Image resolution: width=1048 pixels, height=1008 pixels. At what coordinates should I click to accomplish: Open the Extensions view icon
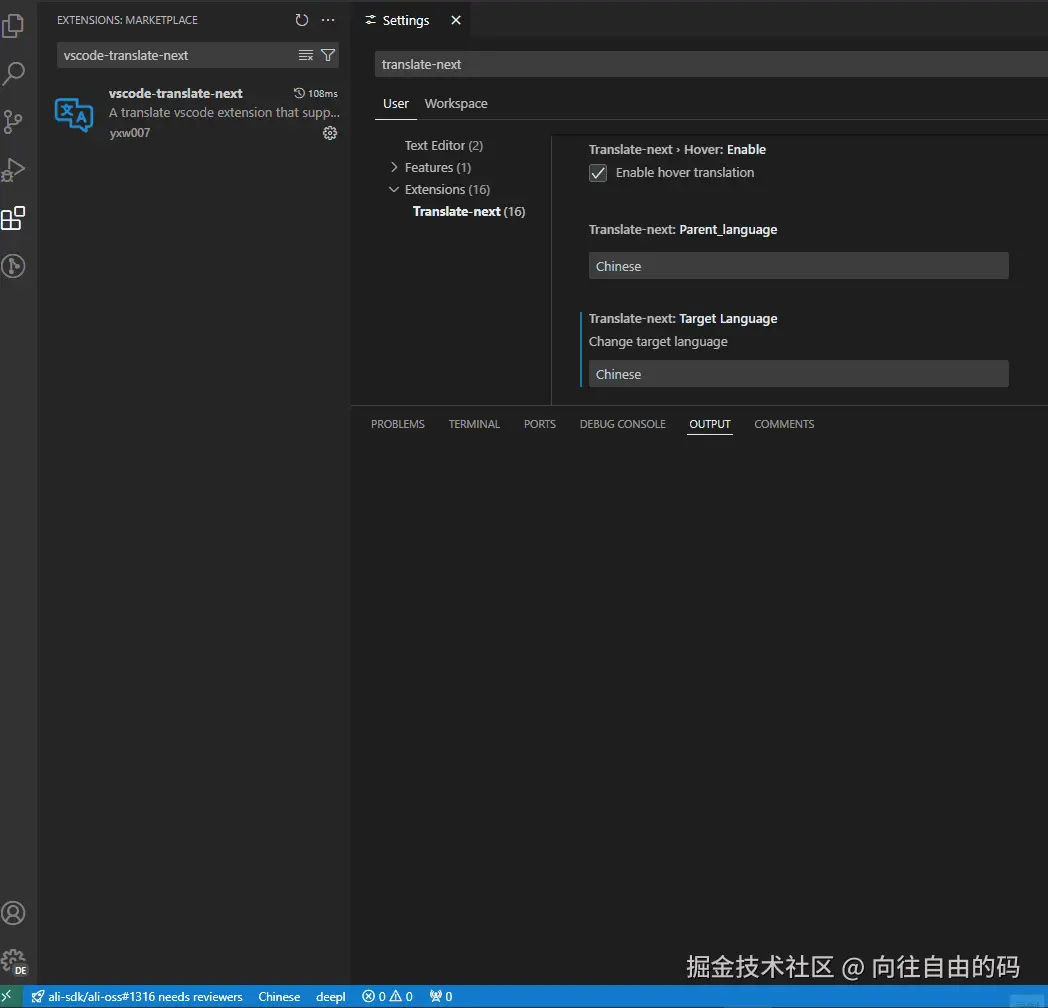pos(13,218)
